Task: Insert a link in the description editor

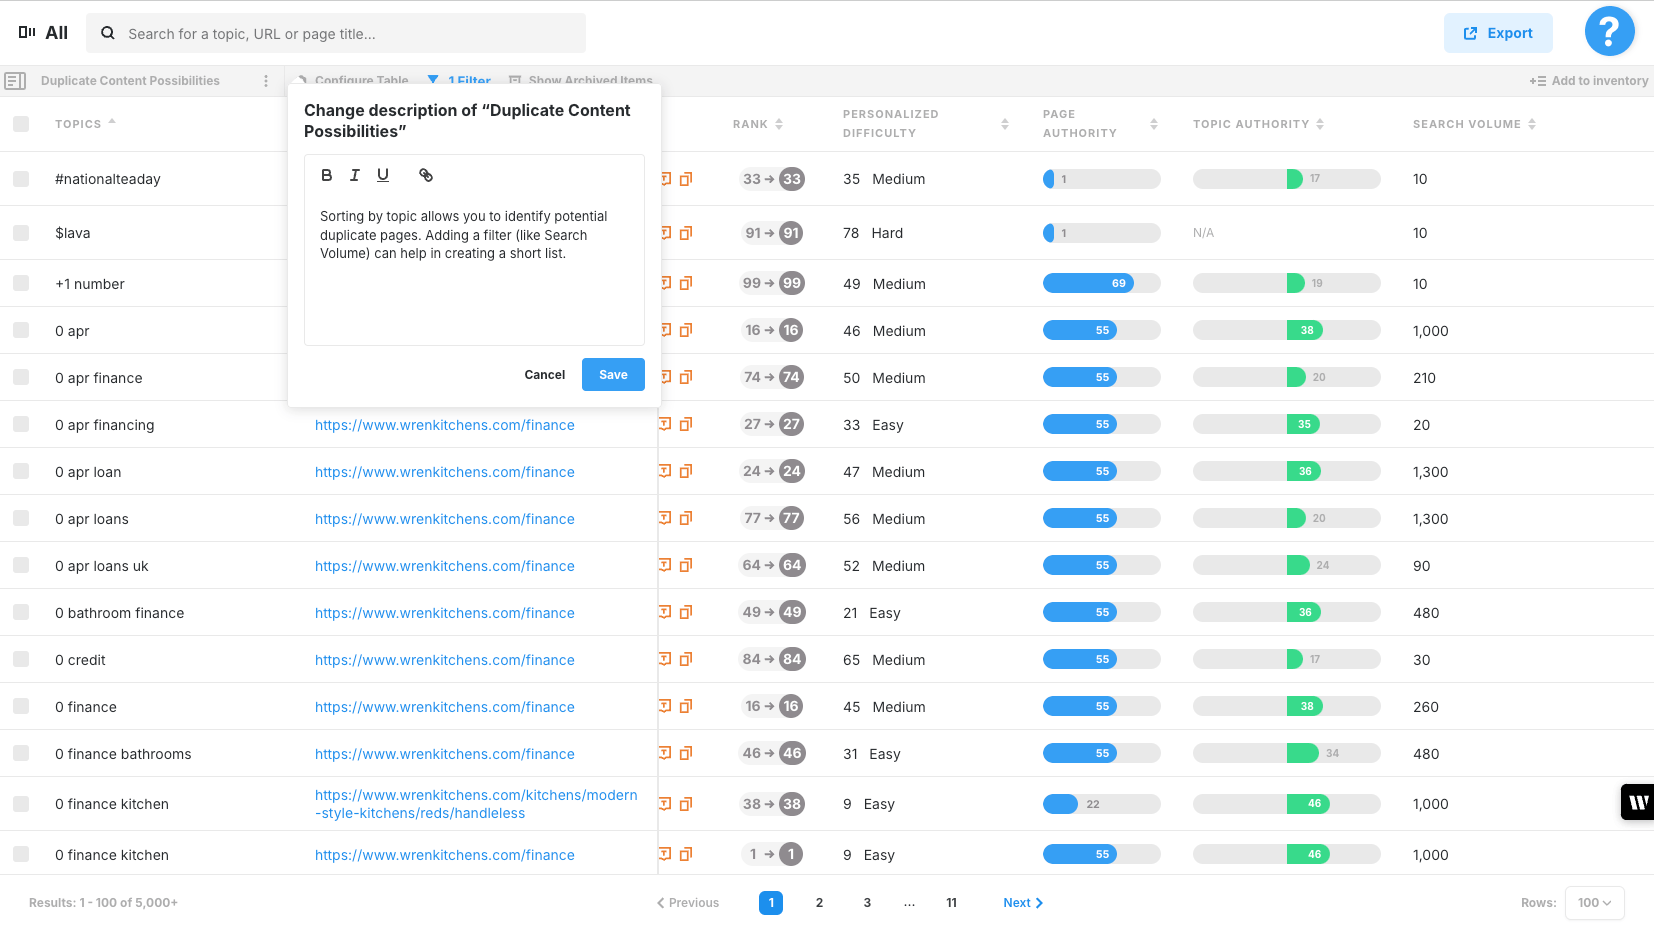Action: click(x=426, y=174)
